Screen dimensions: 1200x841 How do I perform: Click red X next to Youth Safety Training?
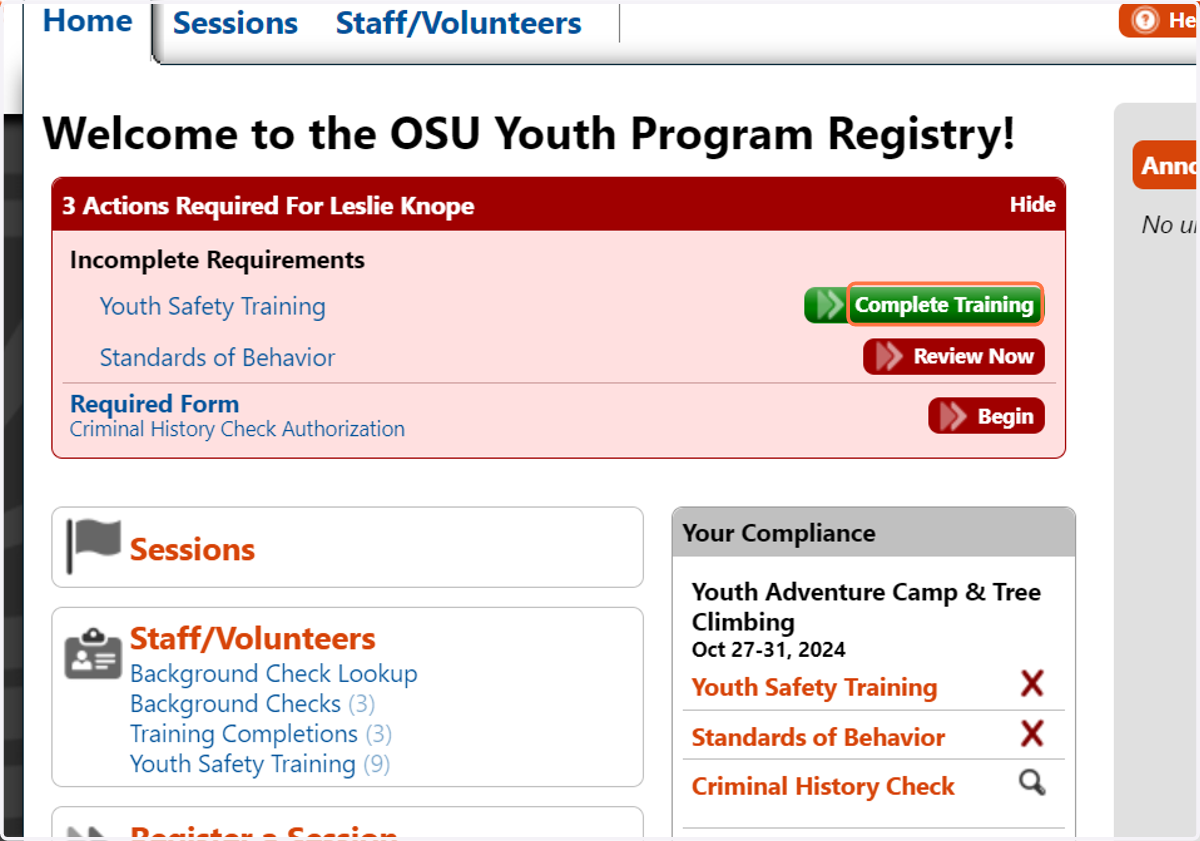pyautogui.click(x=1032, y=685)
